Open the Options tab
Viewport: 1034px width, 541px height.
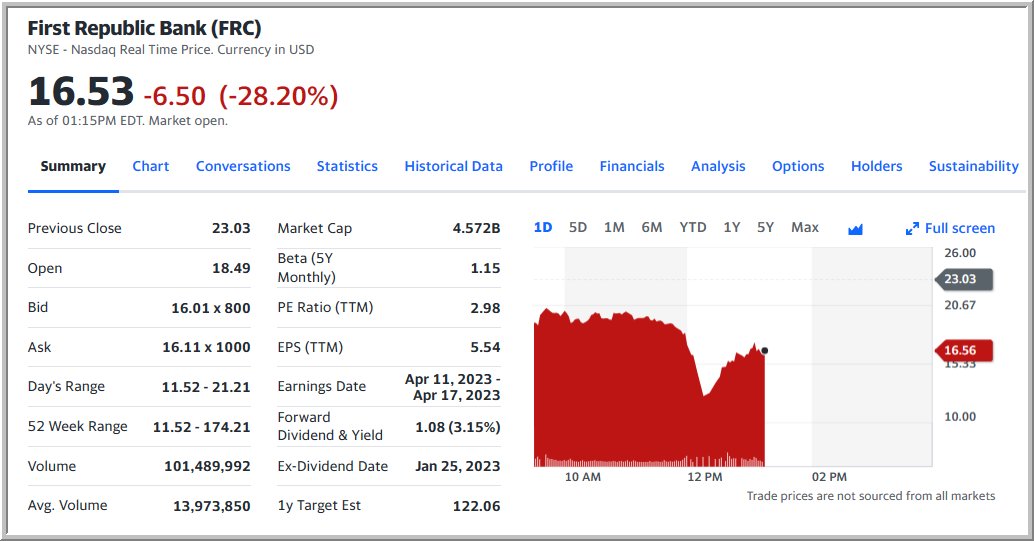(798, 166)
